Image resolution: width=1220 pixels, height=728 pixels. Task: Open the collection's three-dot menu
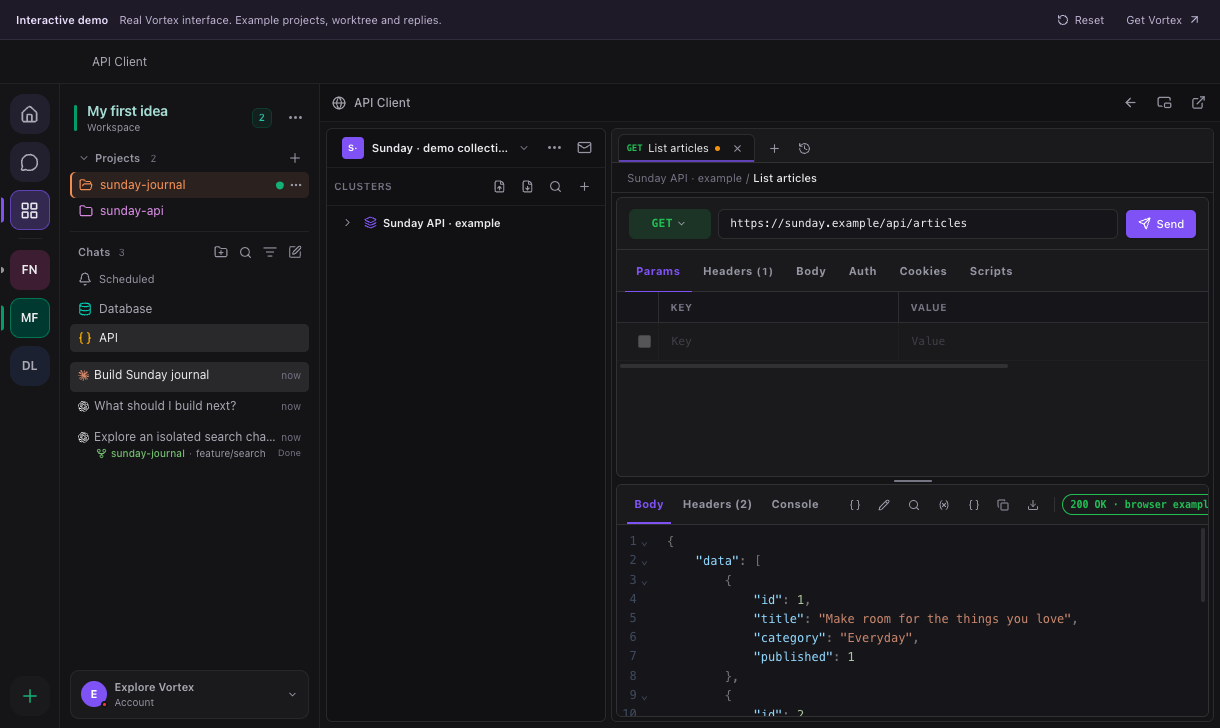[555, 148]
